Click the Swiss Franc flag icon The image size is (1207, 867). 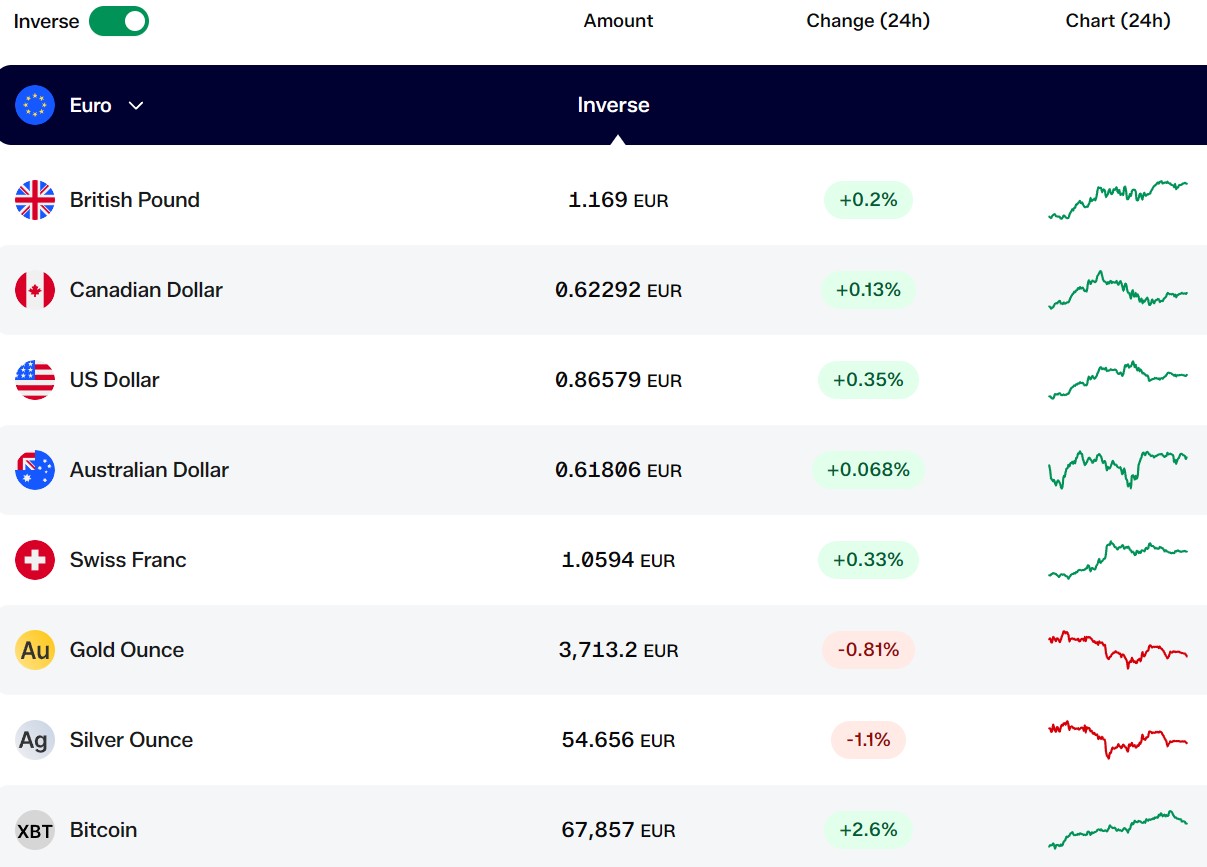[35, 560]
